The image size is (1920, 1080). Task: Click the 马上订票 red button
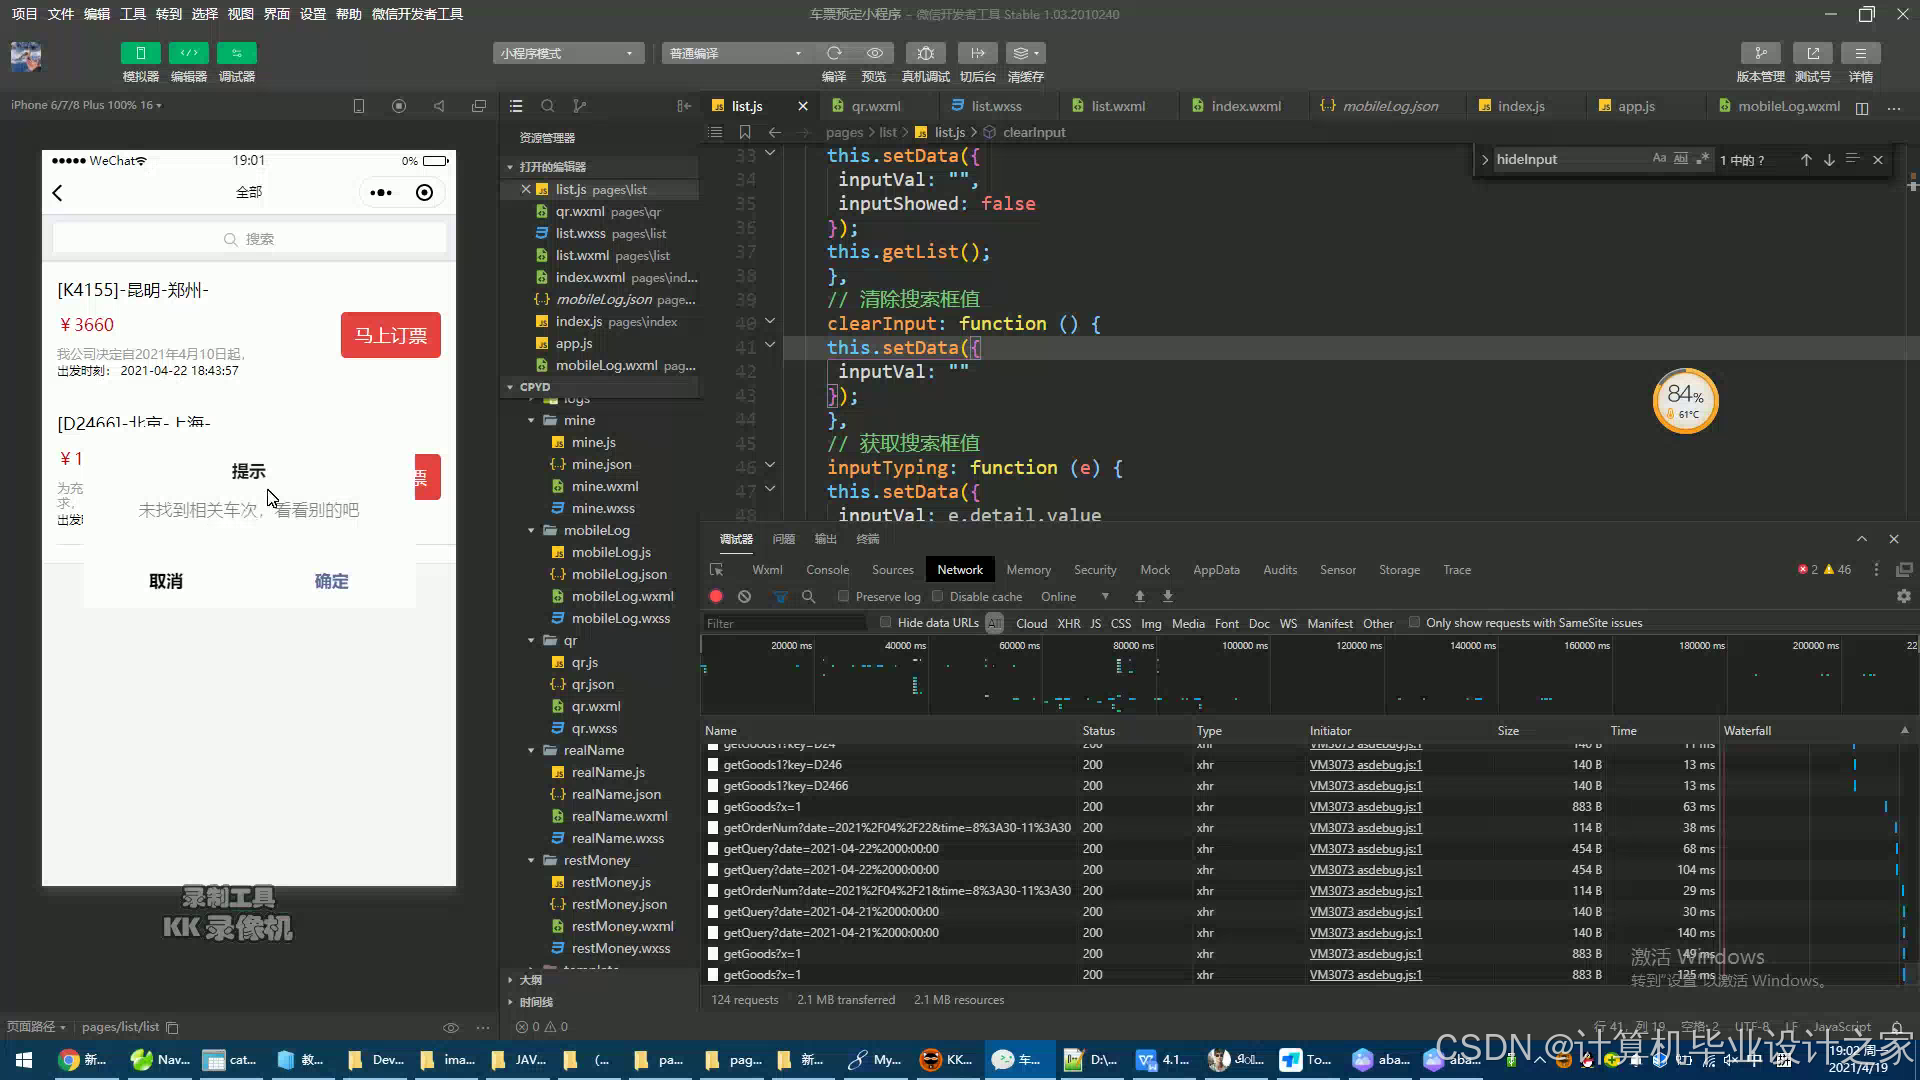390,335
